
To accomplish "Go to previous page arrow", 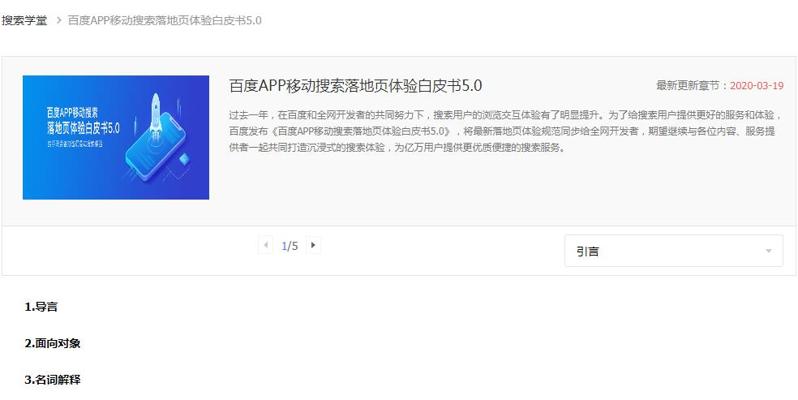I will [265, 245].
